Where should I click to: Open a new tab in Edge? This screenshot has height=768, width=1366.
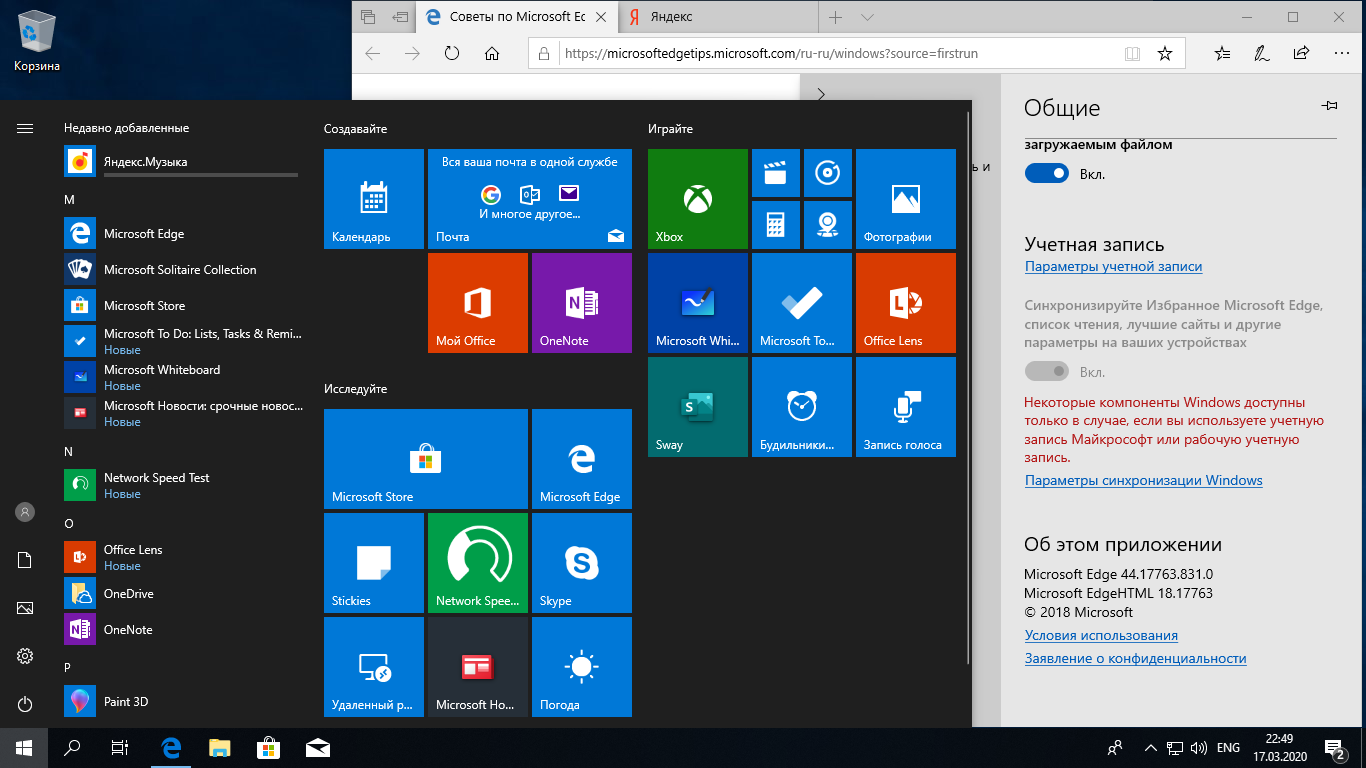835,17
